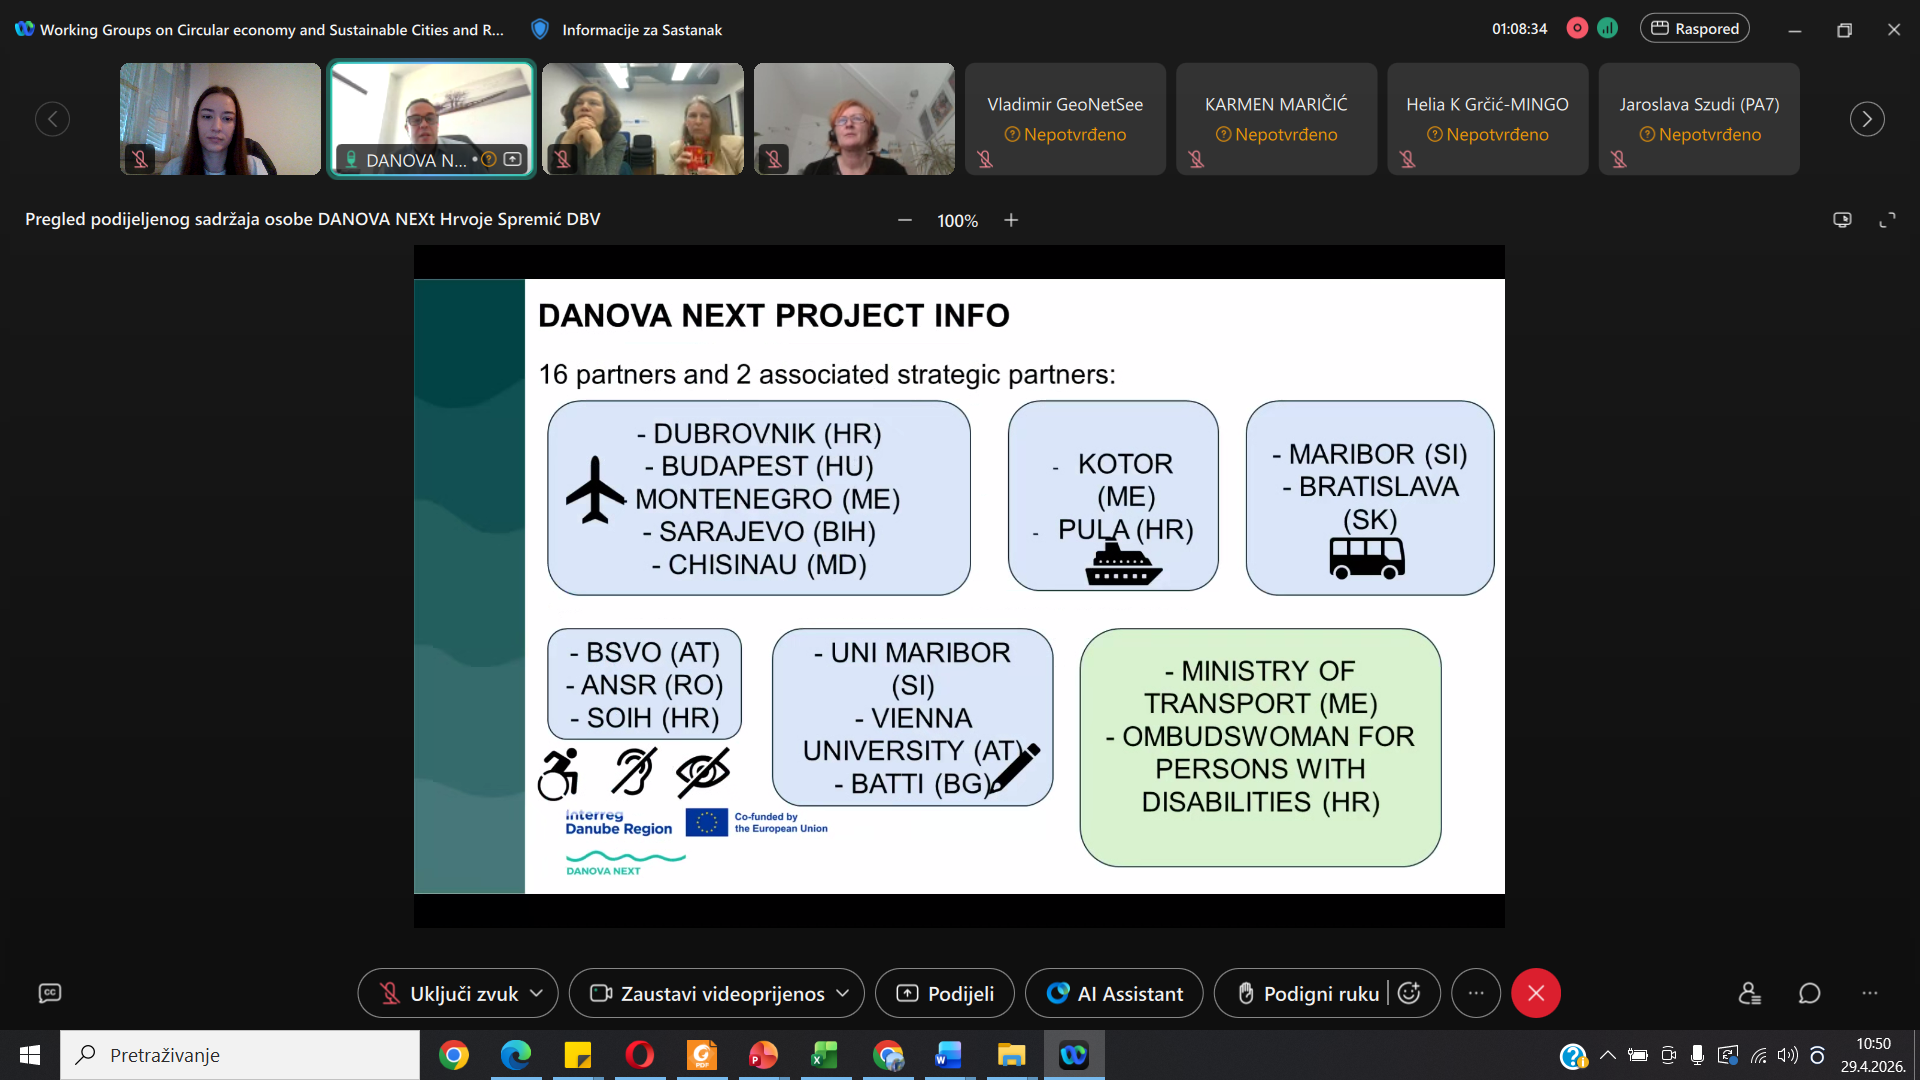1920x1080 pixels.
Task: Open Microsoft Word from taskbar
Action: tap(949, 1055)
